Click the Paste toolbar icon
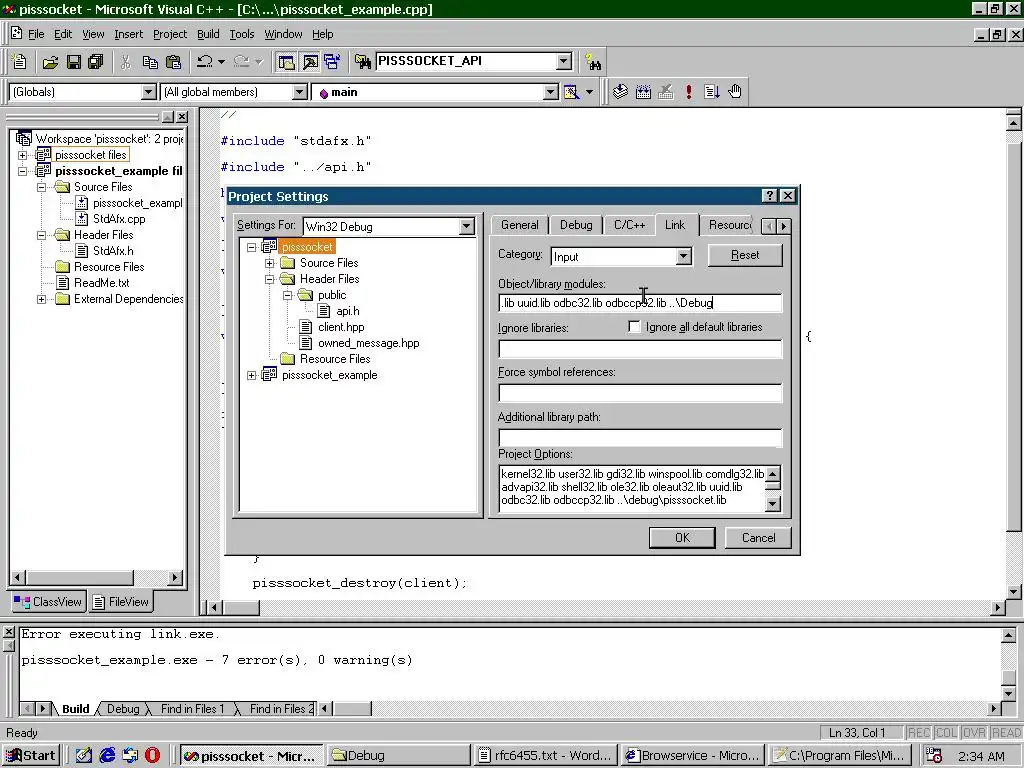This screenshot has width=1024, height=768. point(174,62)
